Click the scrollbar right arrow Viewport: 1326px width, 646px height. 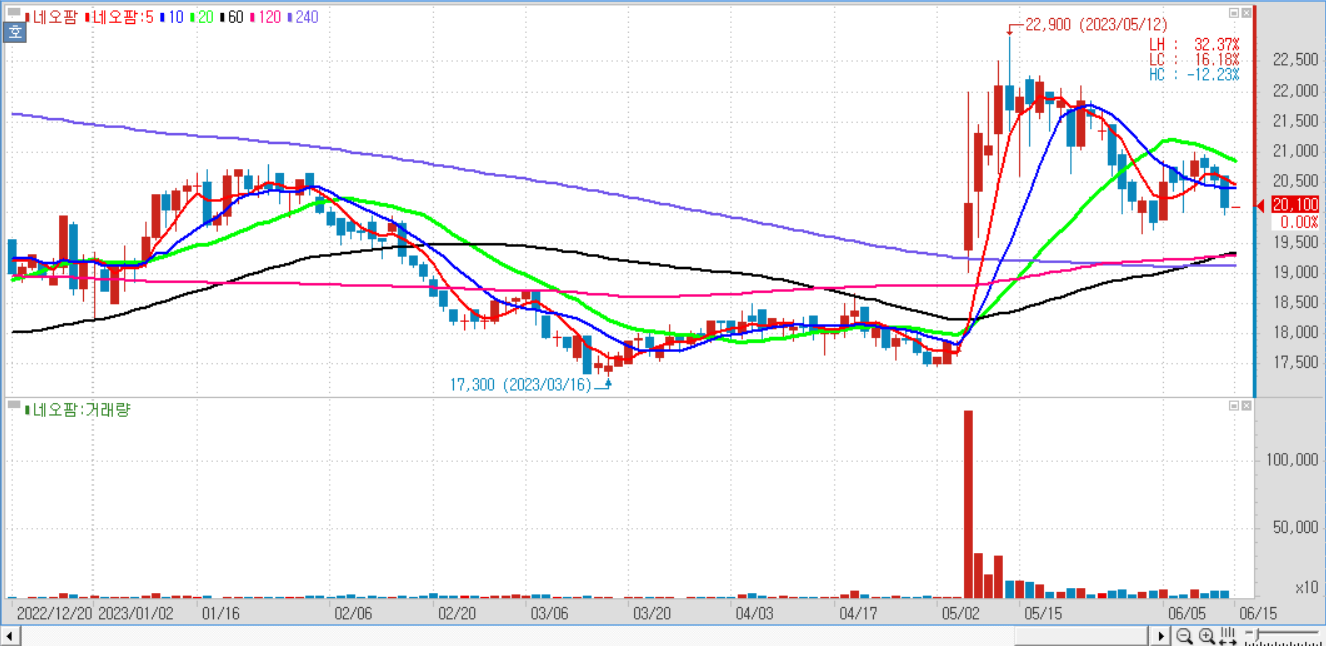tap(1161, 636)
